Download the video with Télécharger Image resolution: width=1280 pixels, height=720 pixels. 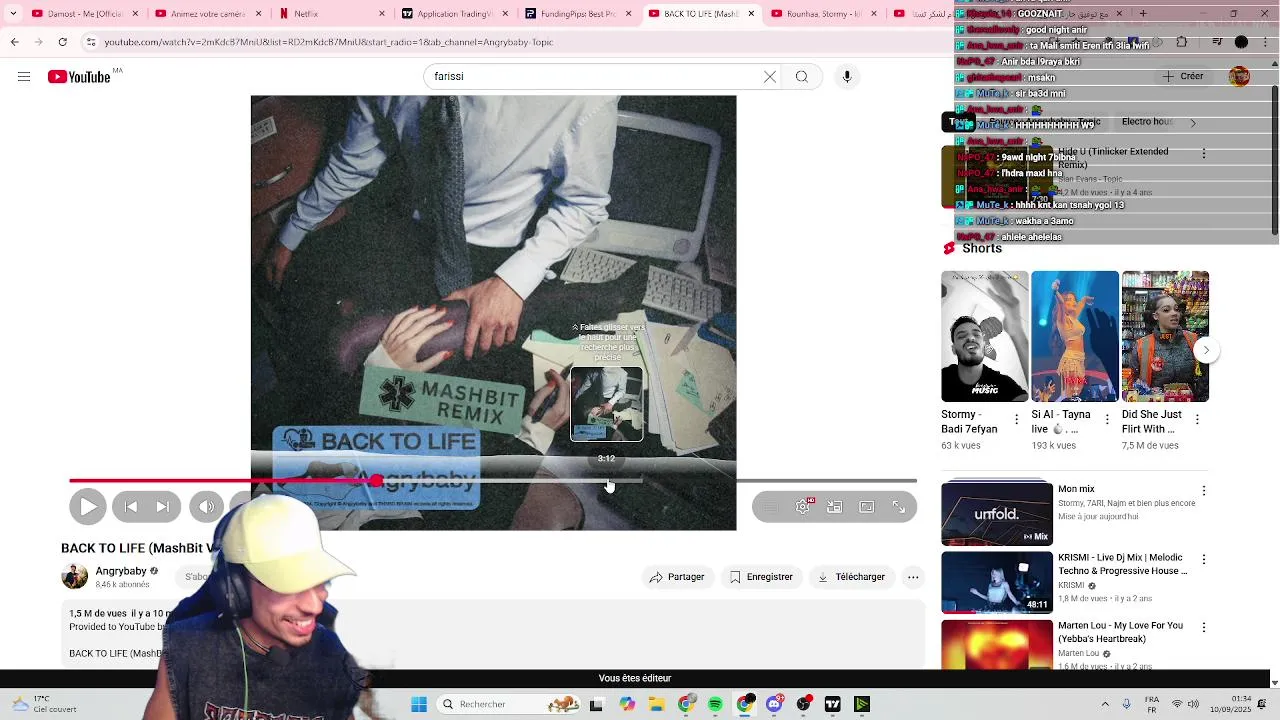tap(851, 577)
